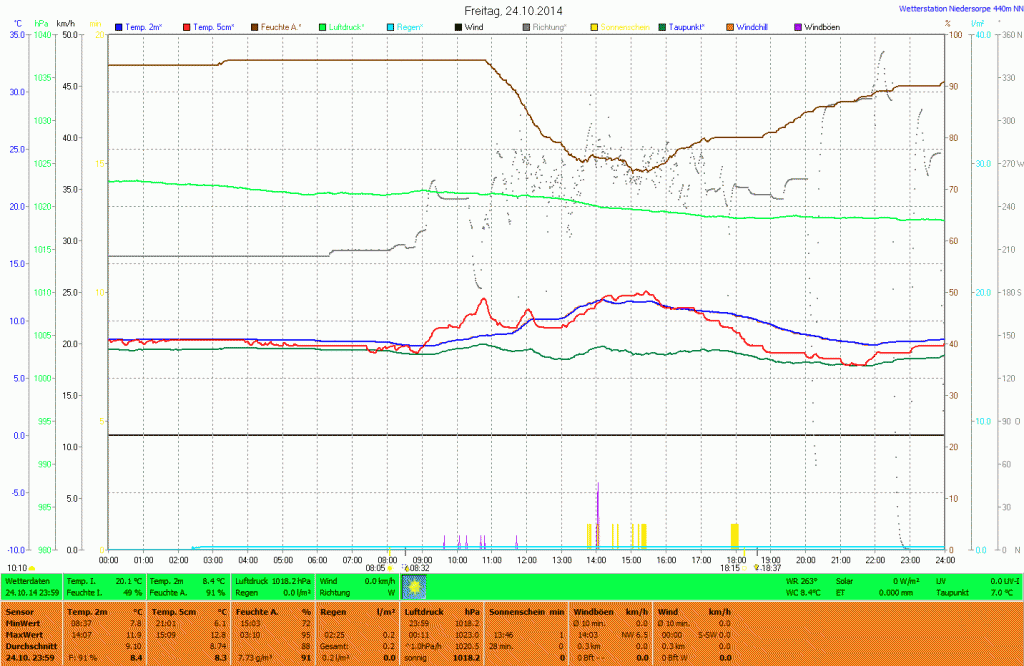Click the black Wind legend square

click(458, 26)
